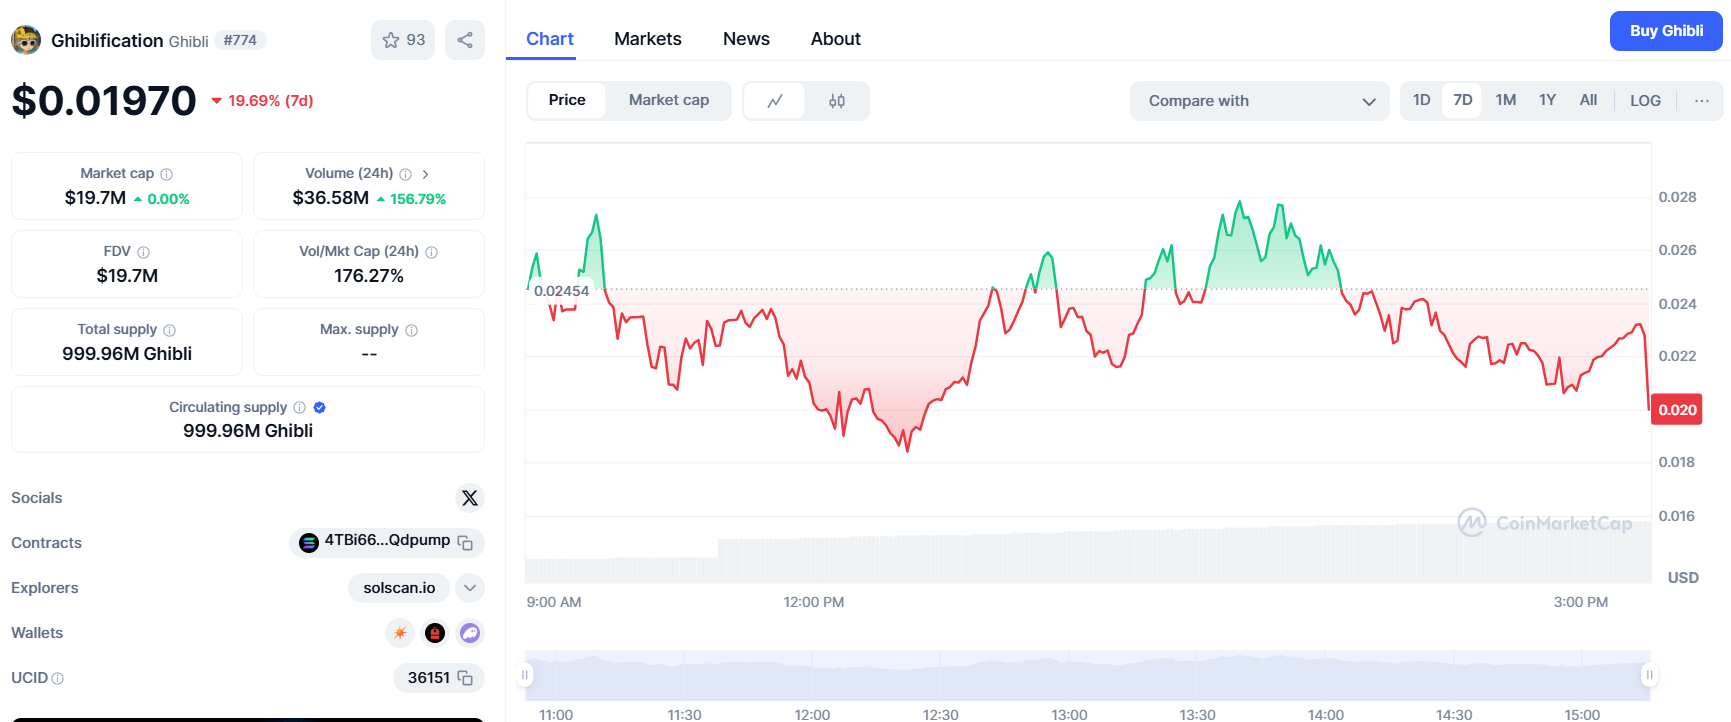Image resolution: width=1731 pixels, height=722 pixels.
Task: Open the solscan.io explorer link
Action: point(399,588)
